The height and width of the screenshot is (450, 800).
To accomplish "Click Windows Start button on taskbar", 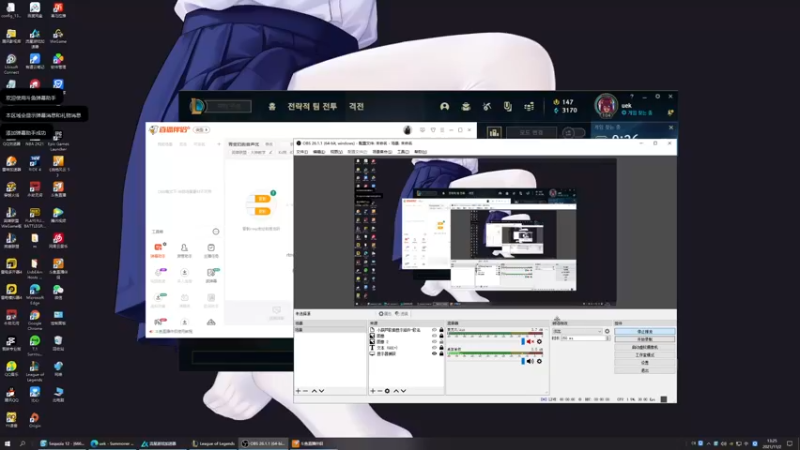I will (x=7, y=443).
